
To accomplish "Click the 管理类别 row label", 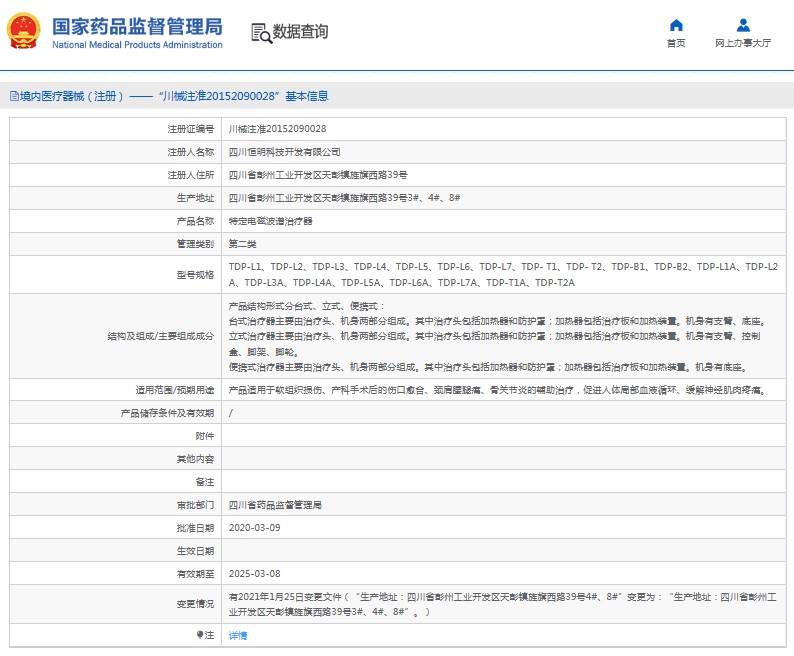I will (195, 244).
